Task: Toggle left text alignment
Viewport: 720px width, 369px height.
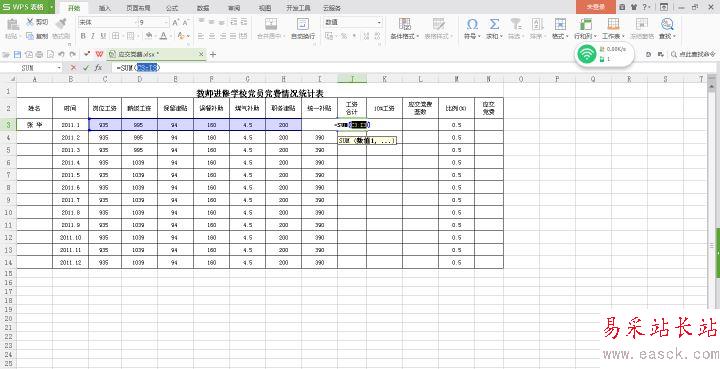Action: coord(201,36)
